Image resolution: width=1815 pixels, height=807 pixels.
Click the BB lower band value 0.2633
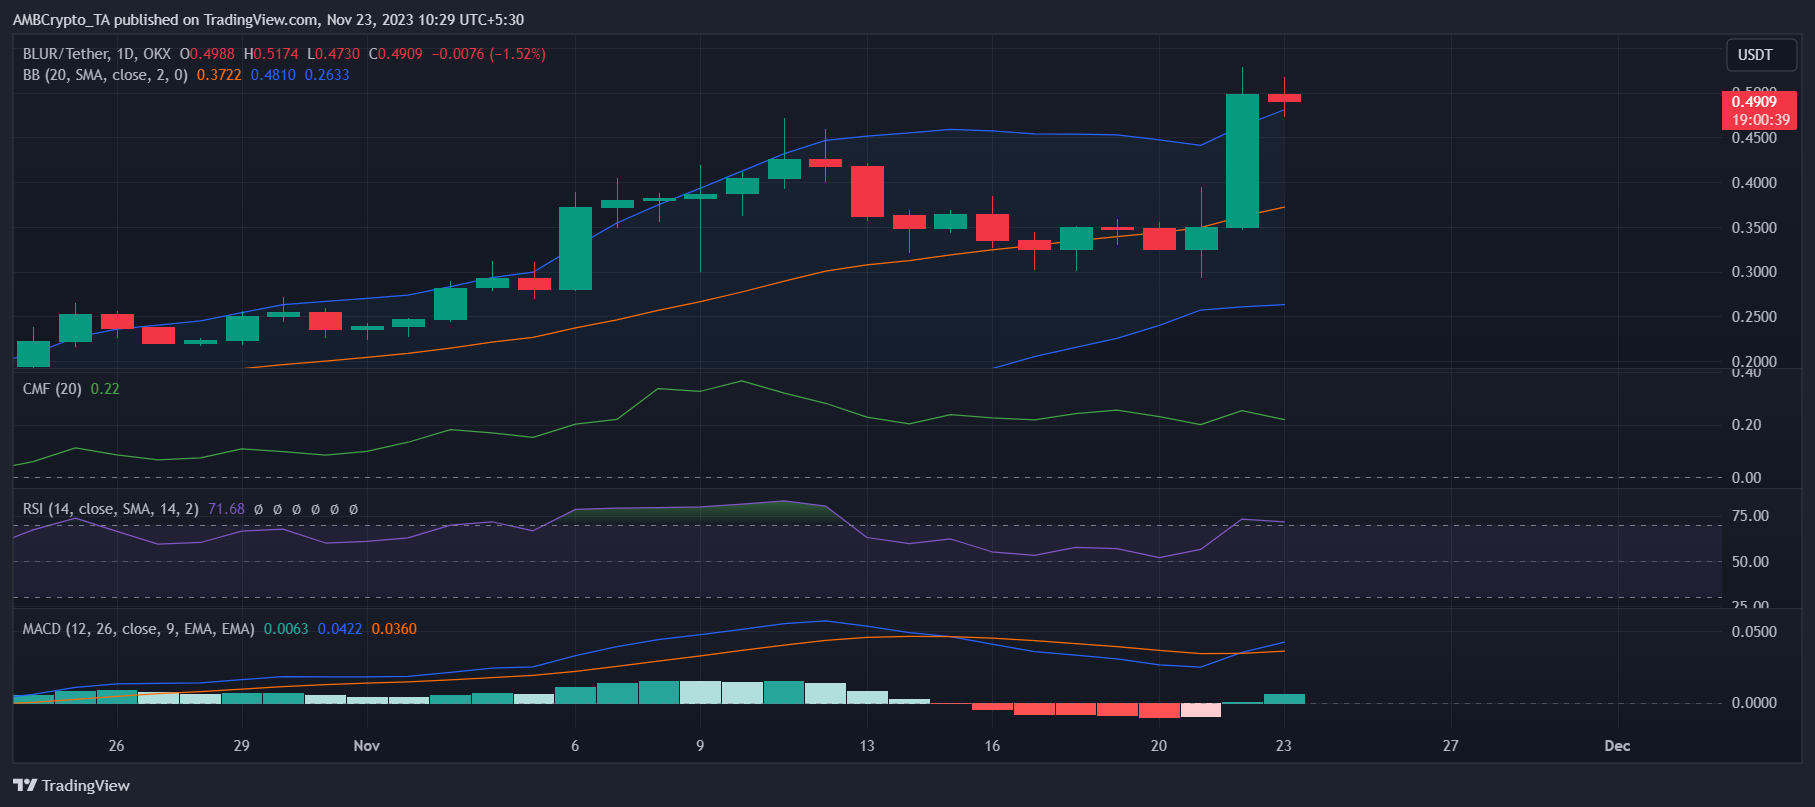click(x=327, y=75)
